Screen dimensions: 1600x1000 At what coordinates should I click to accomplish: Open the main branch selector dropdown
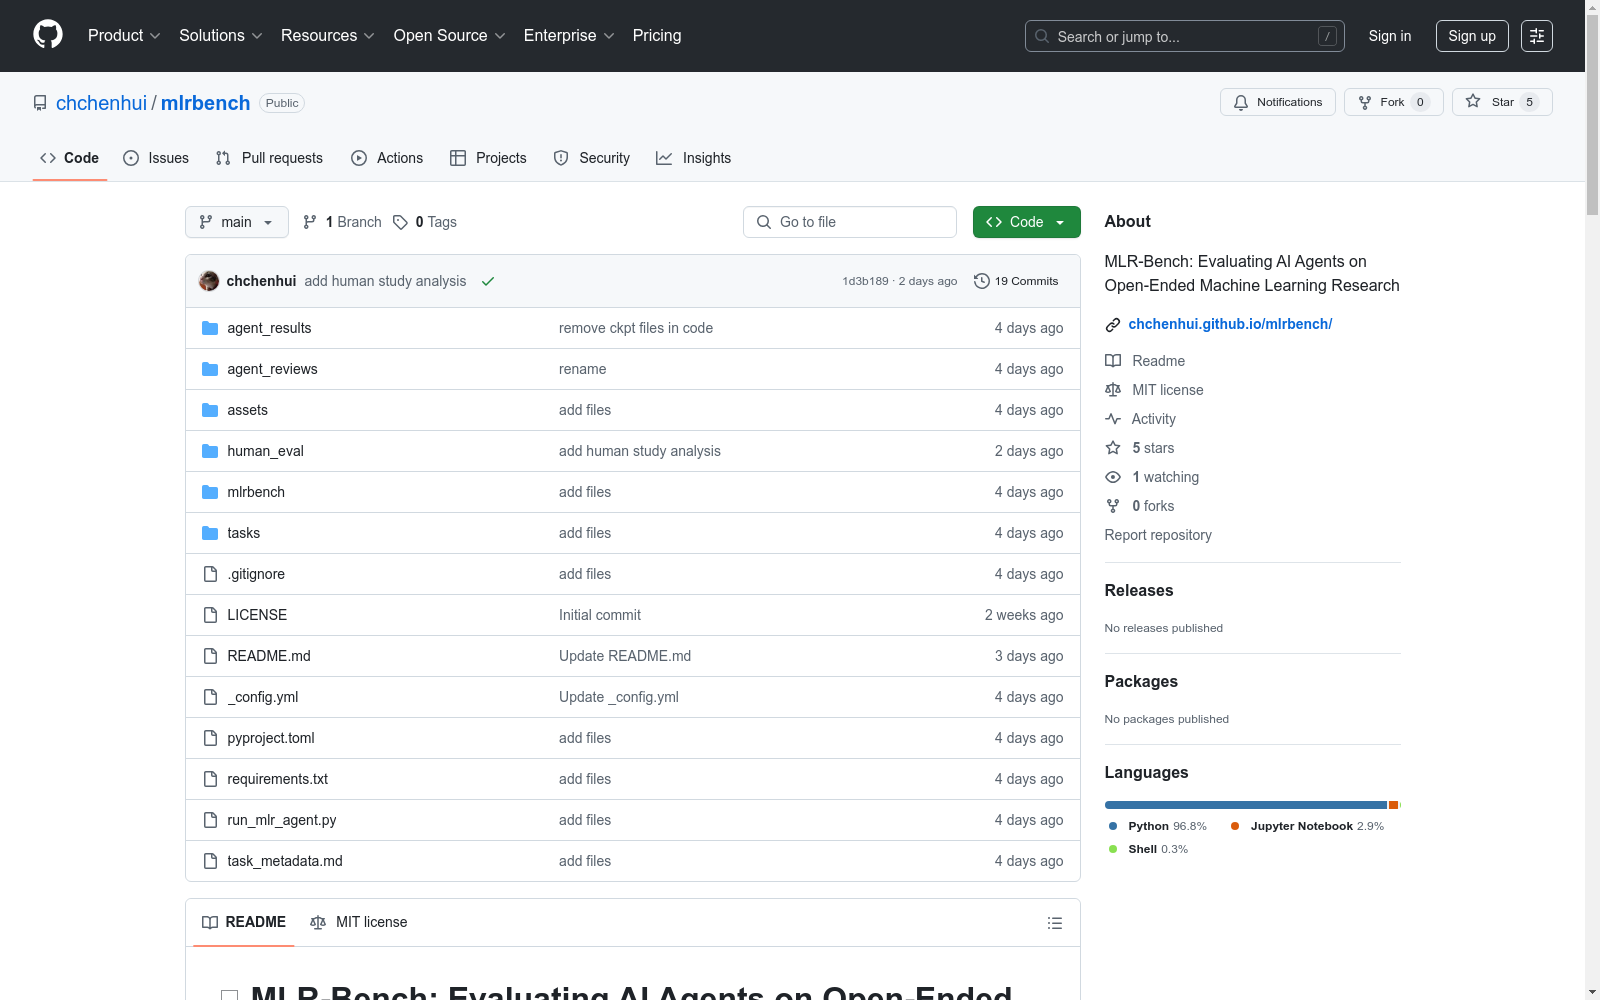coord(237,222)
